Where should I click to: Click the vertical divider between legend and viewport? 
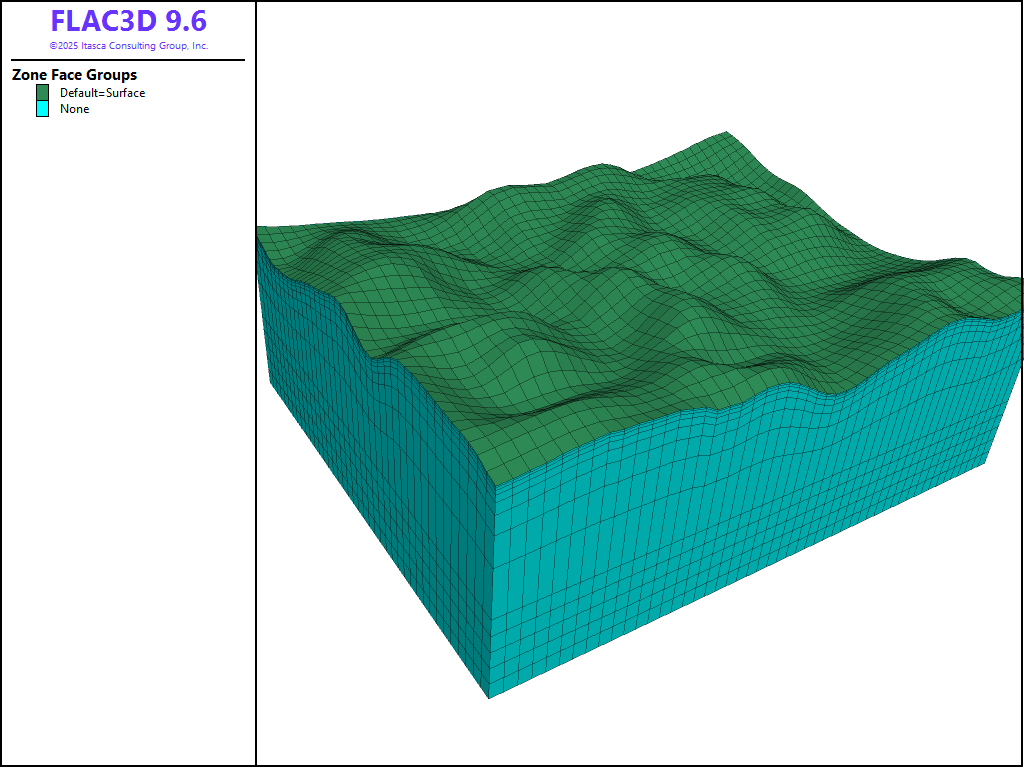(x=256, y=400)
